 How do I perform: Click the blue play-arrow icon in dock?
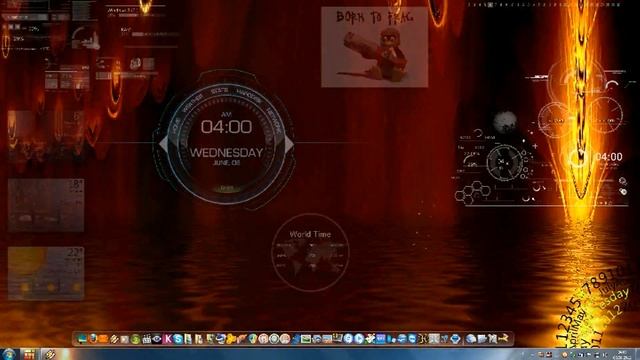point(359,339)
